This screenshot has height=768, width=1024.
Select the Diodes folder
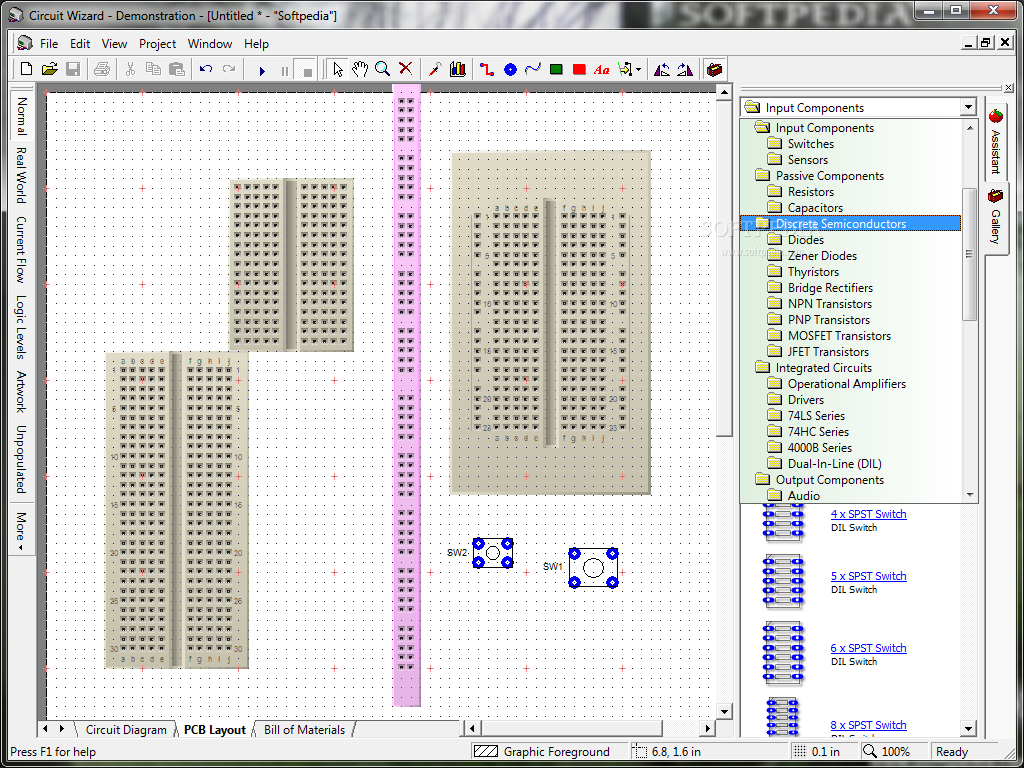pos(806,240)
